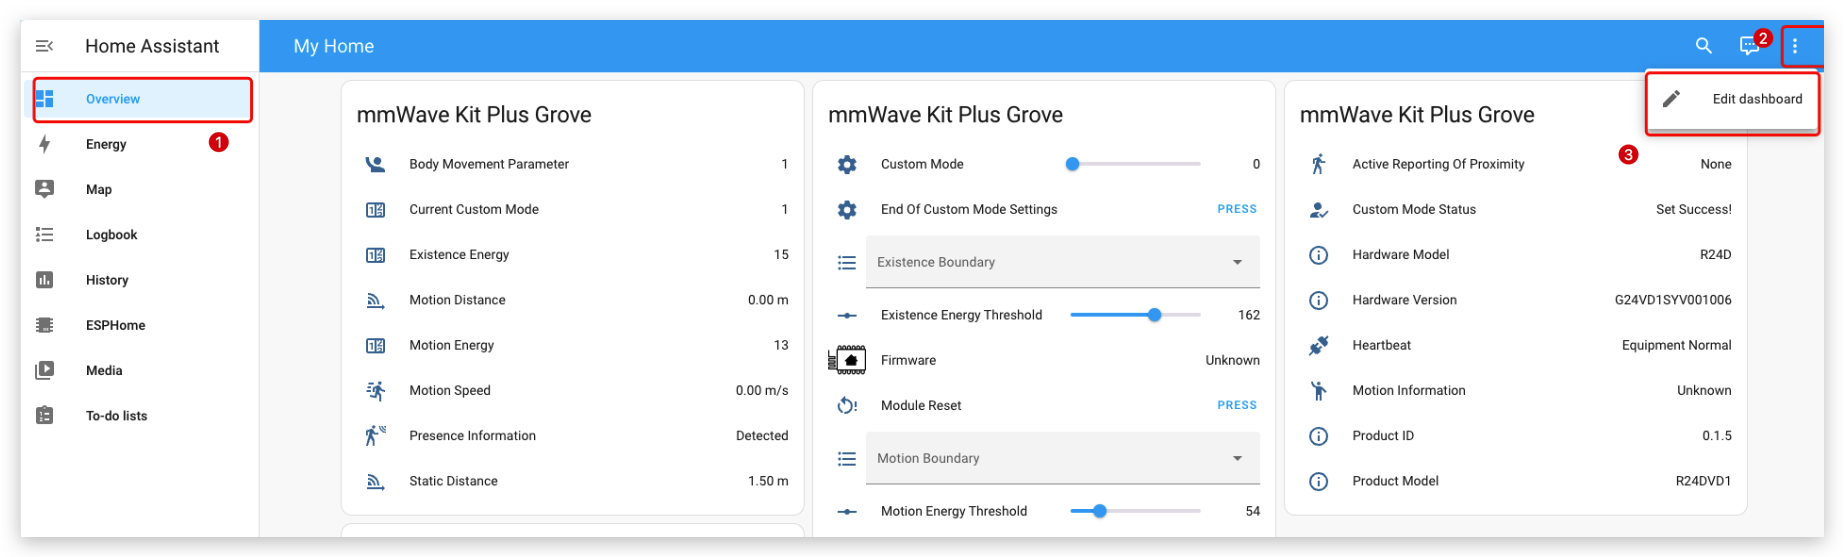
Task: Click the Motion Distance signal icon
Action: (375, 300)
